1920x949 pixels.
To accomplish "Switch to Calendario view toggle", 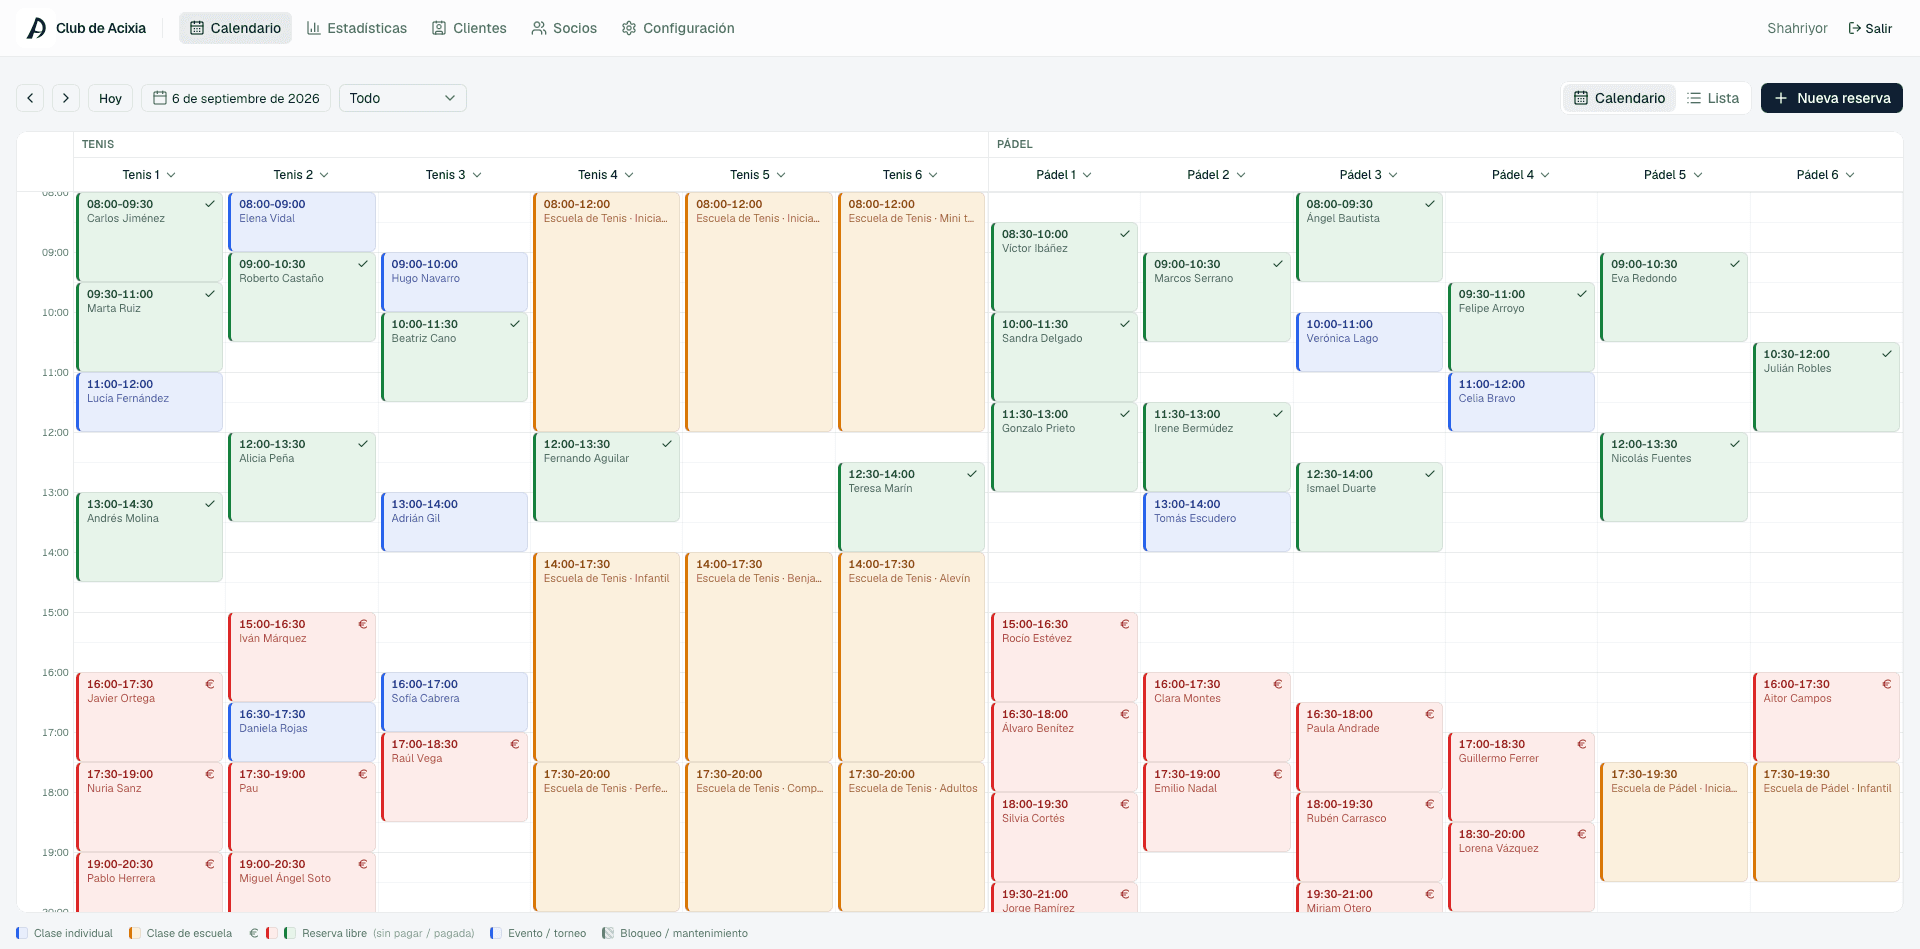I will (1620, 98).
